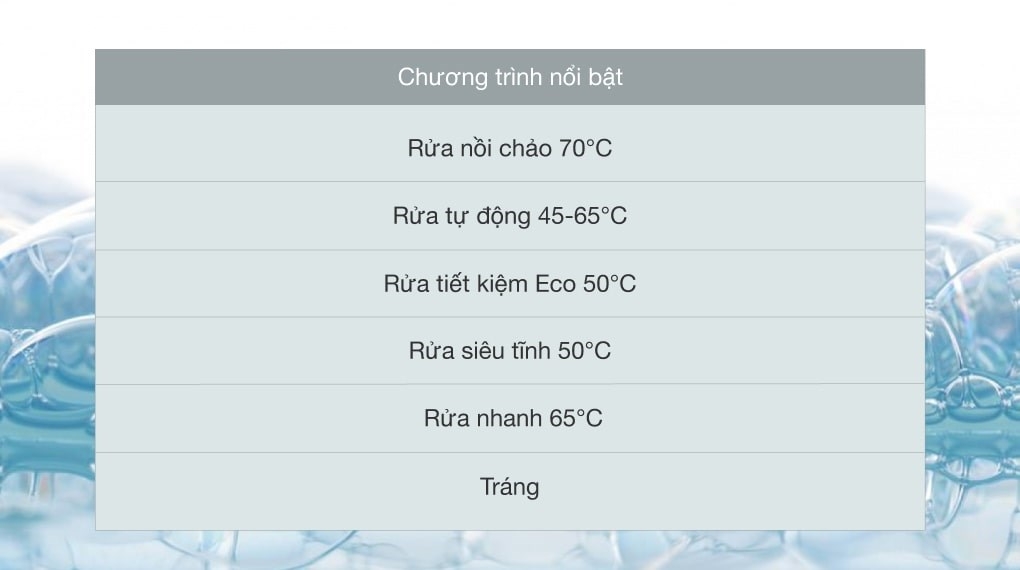The width and height of the screenshot is (1020, 570).
Task: Click the 65°C value in quick wash row
Action: point(576,418)
